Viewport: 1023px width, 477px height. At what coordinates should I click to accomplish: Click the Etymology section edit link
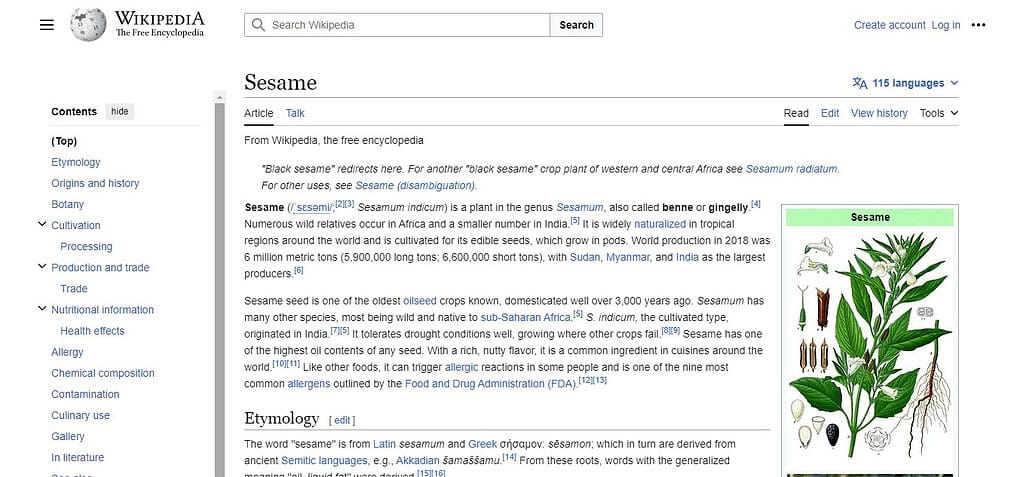(343, 420)
